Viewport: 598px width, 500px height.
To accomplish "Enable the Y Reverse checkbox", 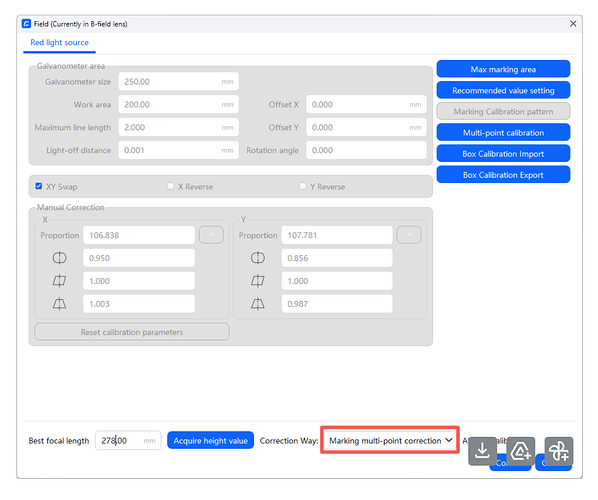I will [302, 186].
